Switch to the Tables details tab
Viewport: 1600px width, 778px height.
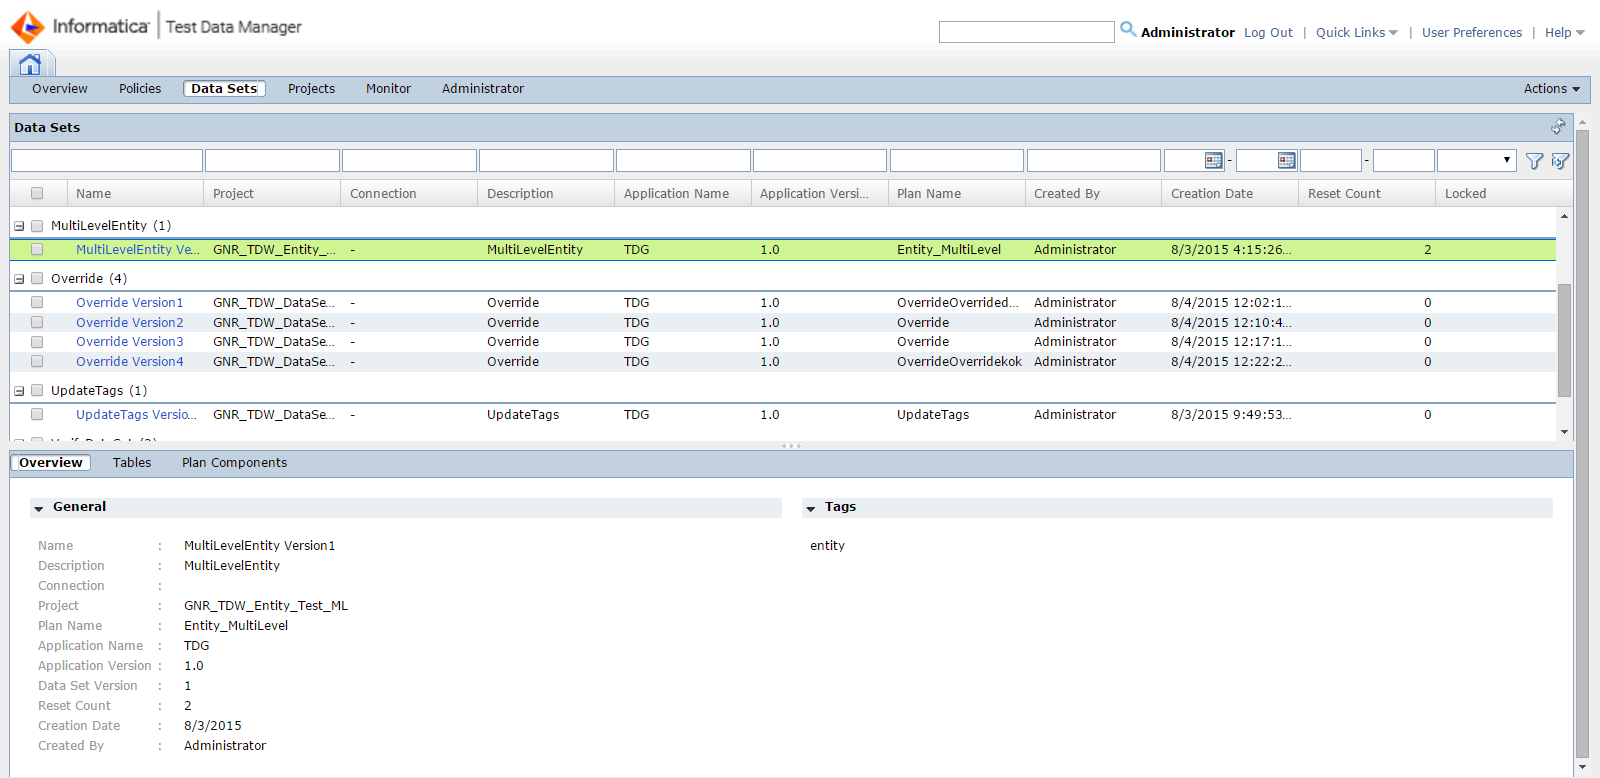coord(132,463)
